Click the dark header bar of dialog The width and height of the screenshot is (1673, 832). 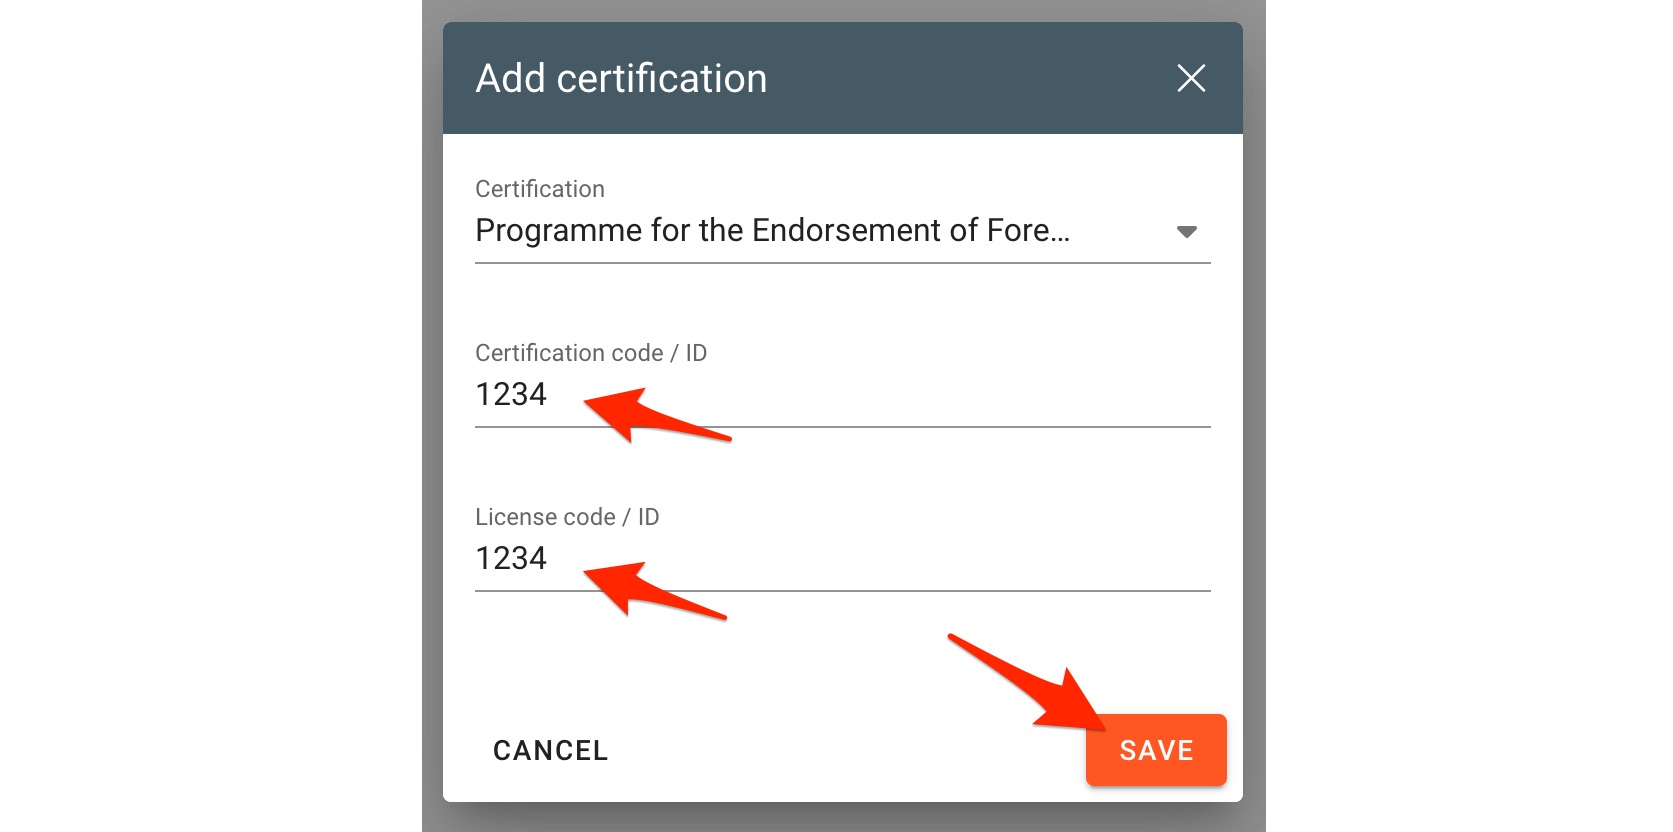[950, 78]
